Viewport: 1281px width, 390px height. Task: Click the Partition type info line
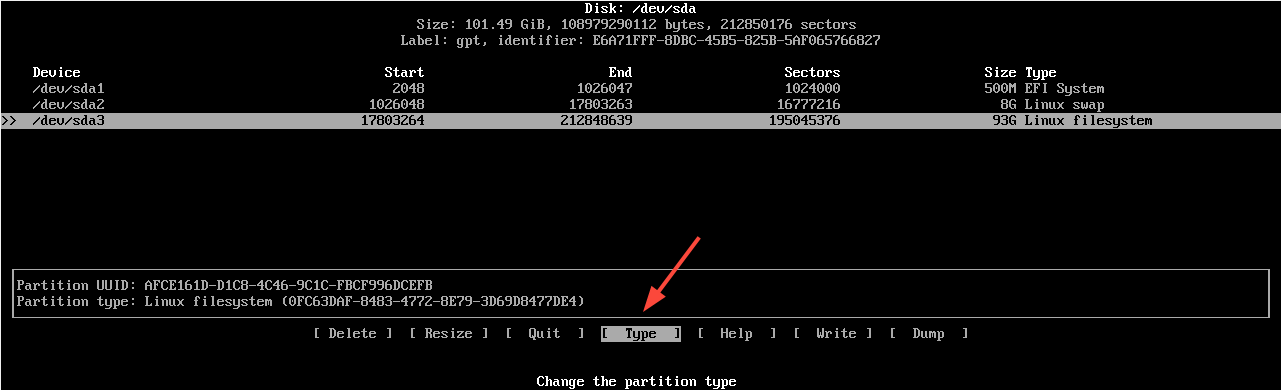pos(301,301)
